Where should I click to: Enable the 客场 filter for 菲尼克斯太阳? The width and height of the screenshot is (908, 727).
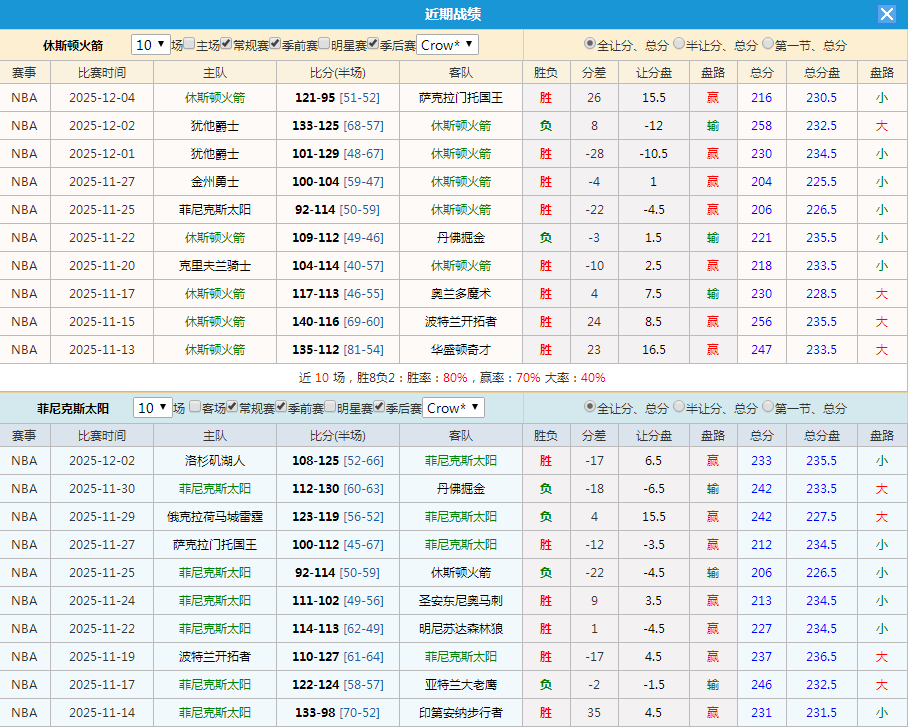coord(196,408)
